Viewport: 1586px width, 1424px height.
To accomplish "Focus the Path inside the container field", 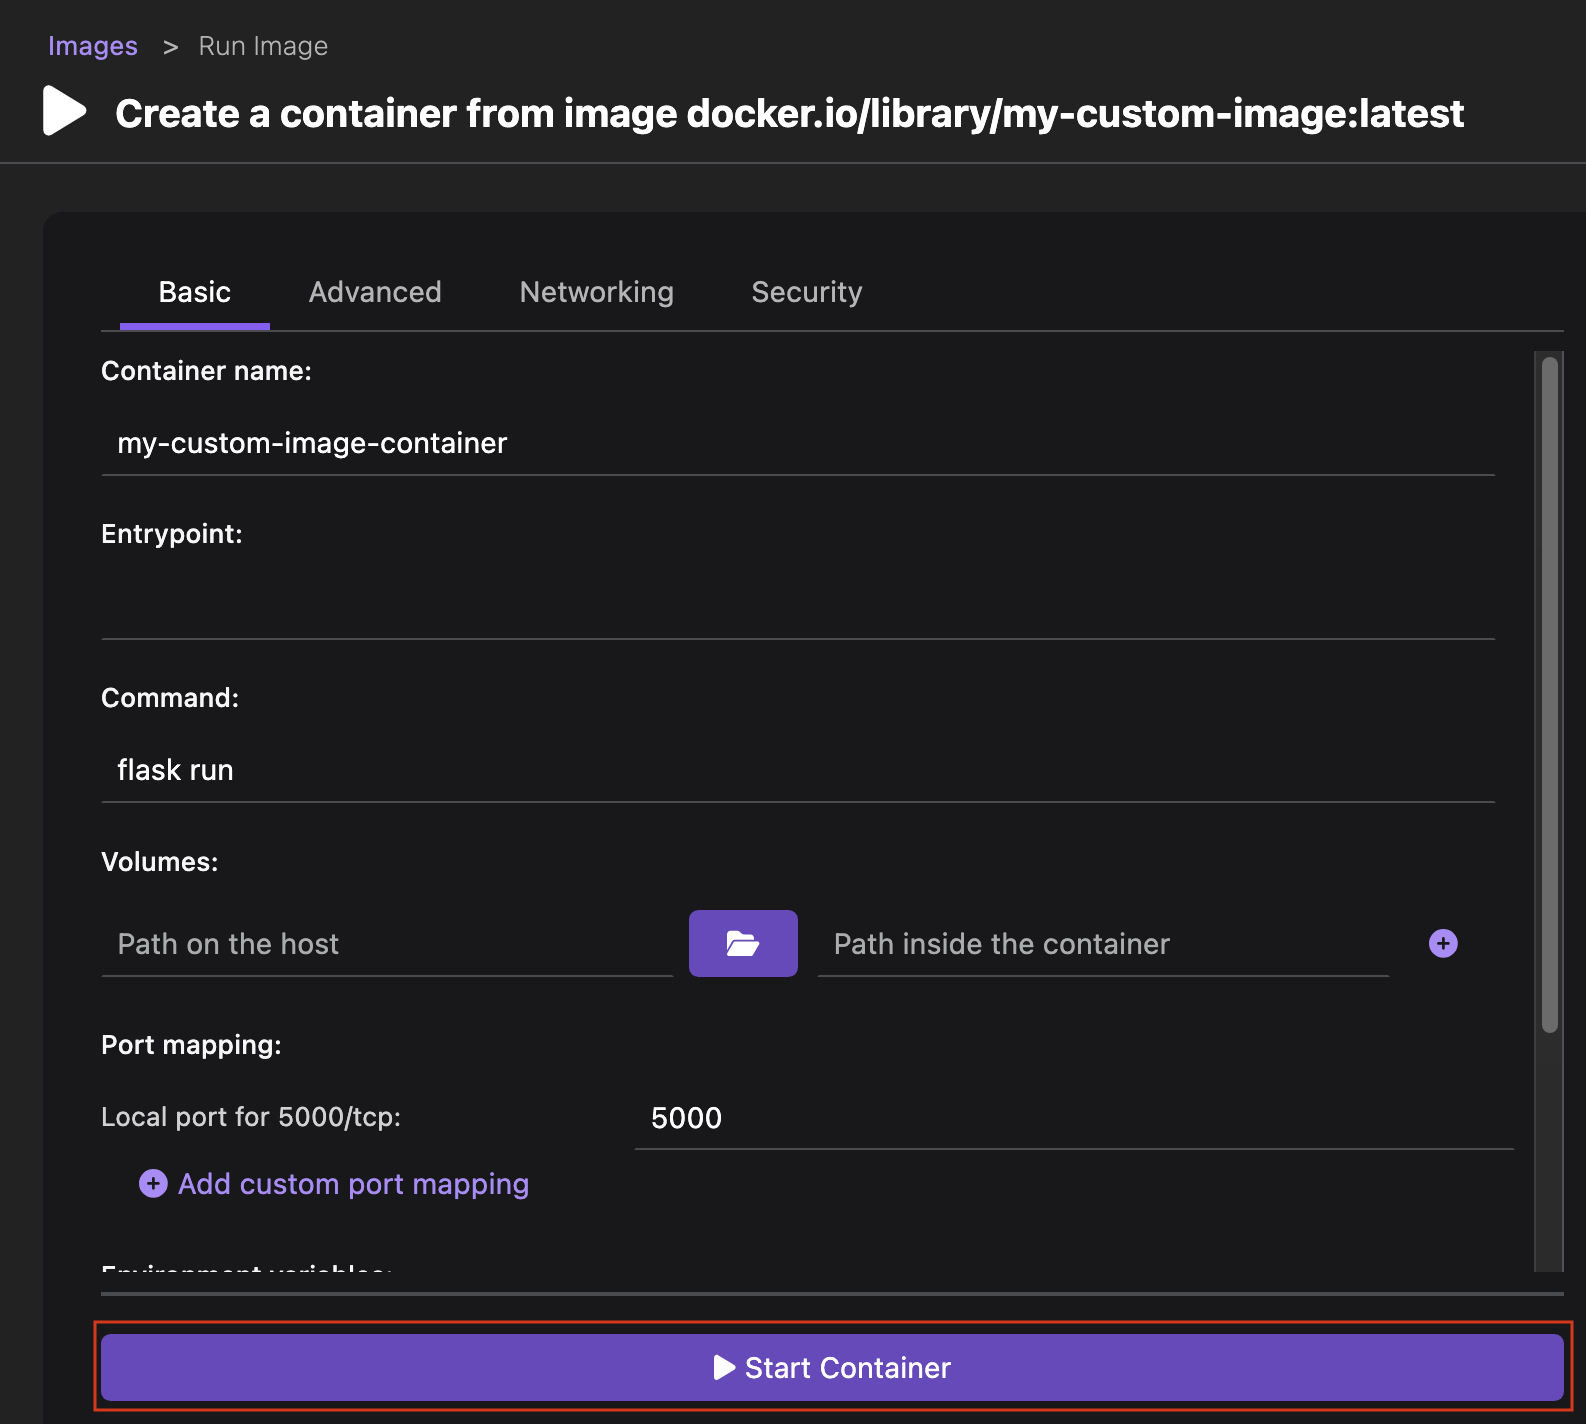I will click(x=1102, y=944).
